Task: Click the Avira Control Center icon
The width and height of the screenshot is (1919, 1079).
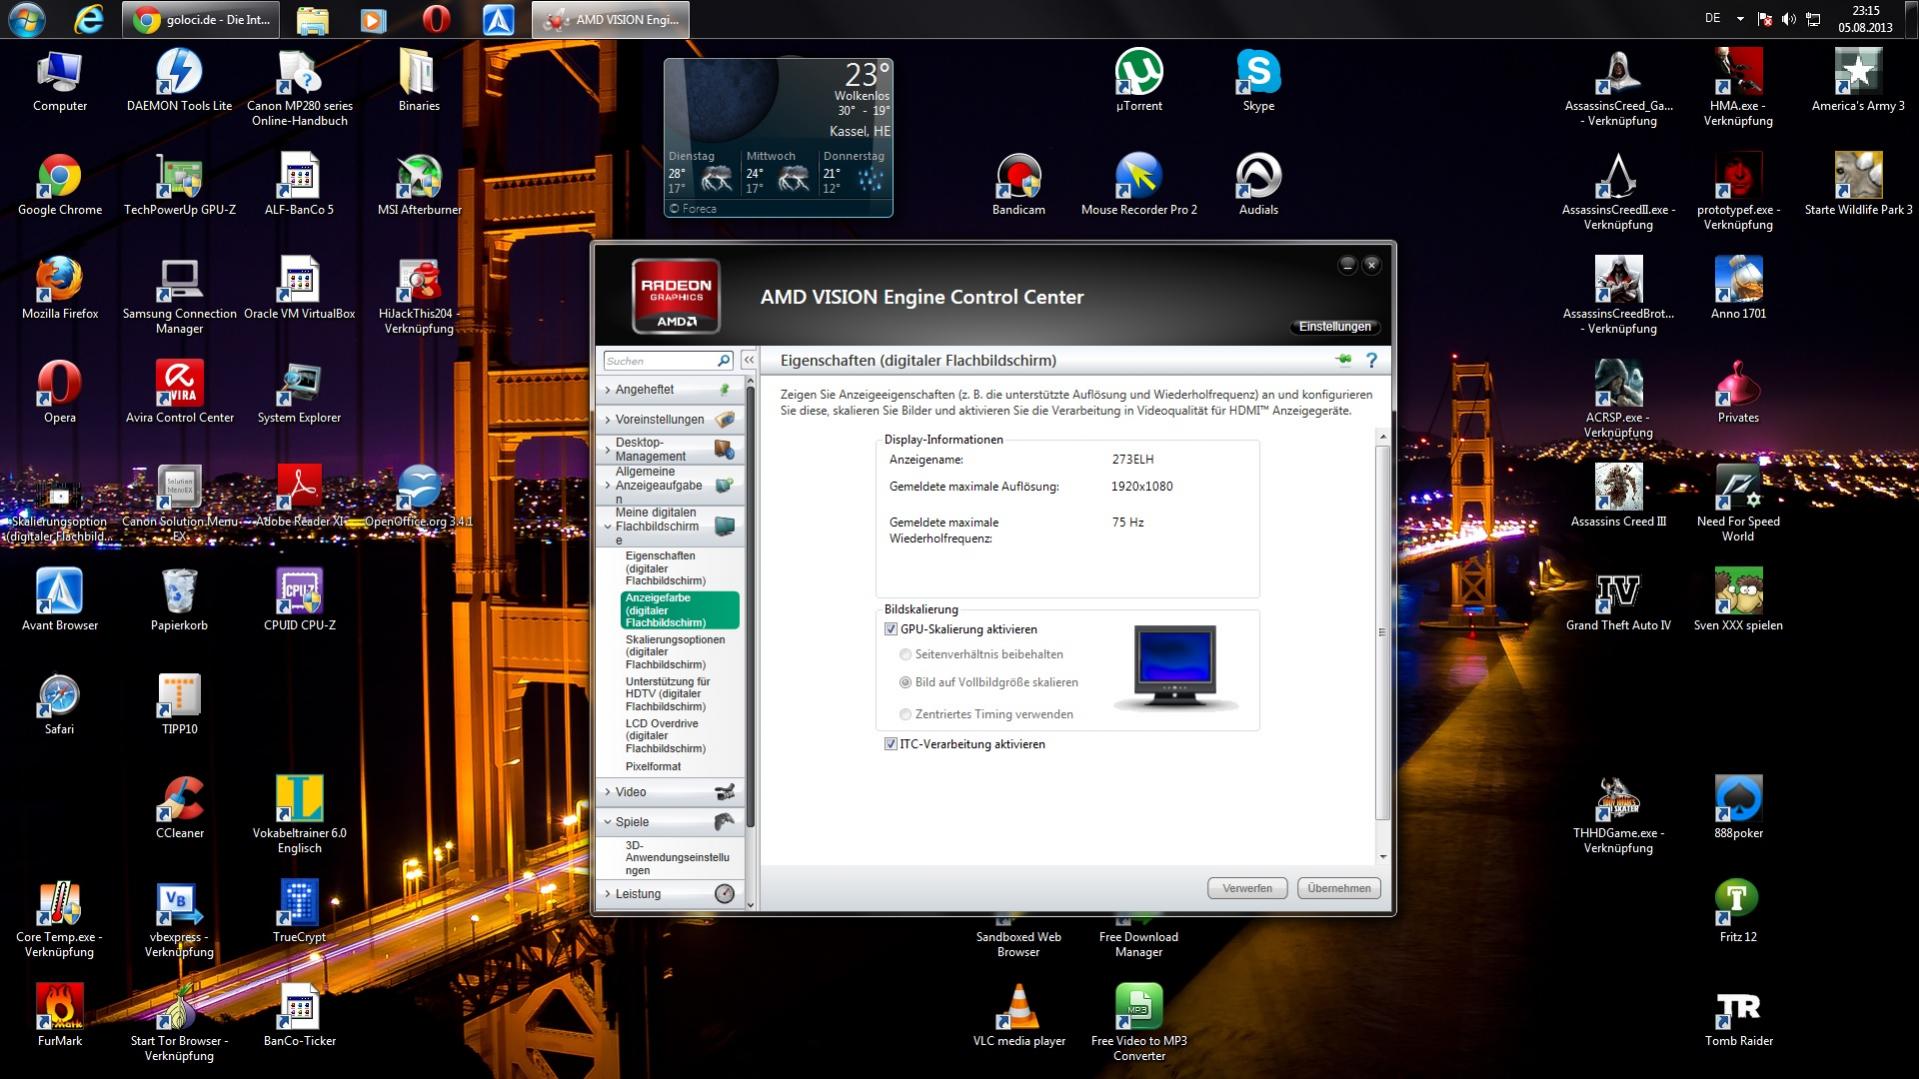Action: coord(180,393)
